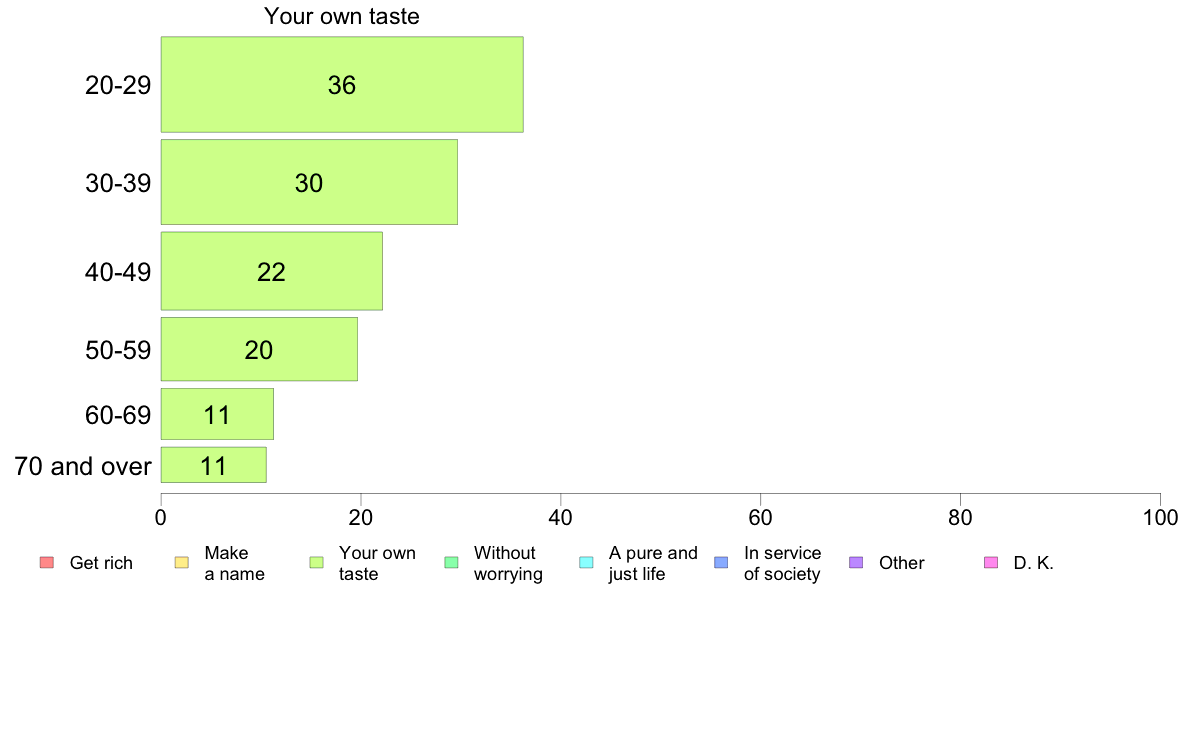Click the Make a name legend swatch

pyautogui.click(x=182, y=562)
